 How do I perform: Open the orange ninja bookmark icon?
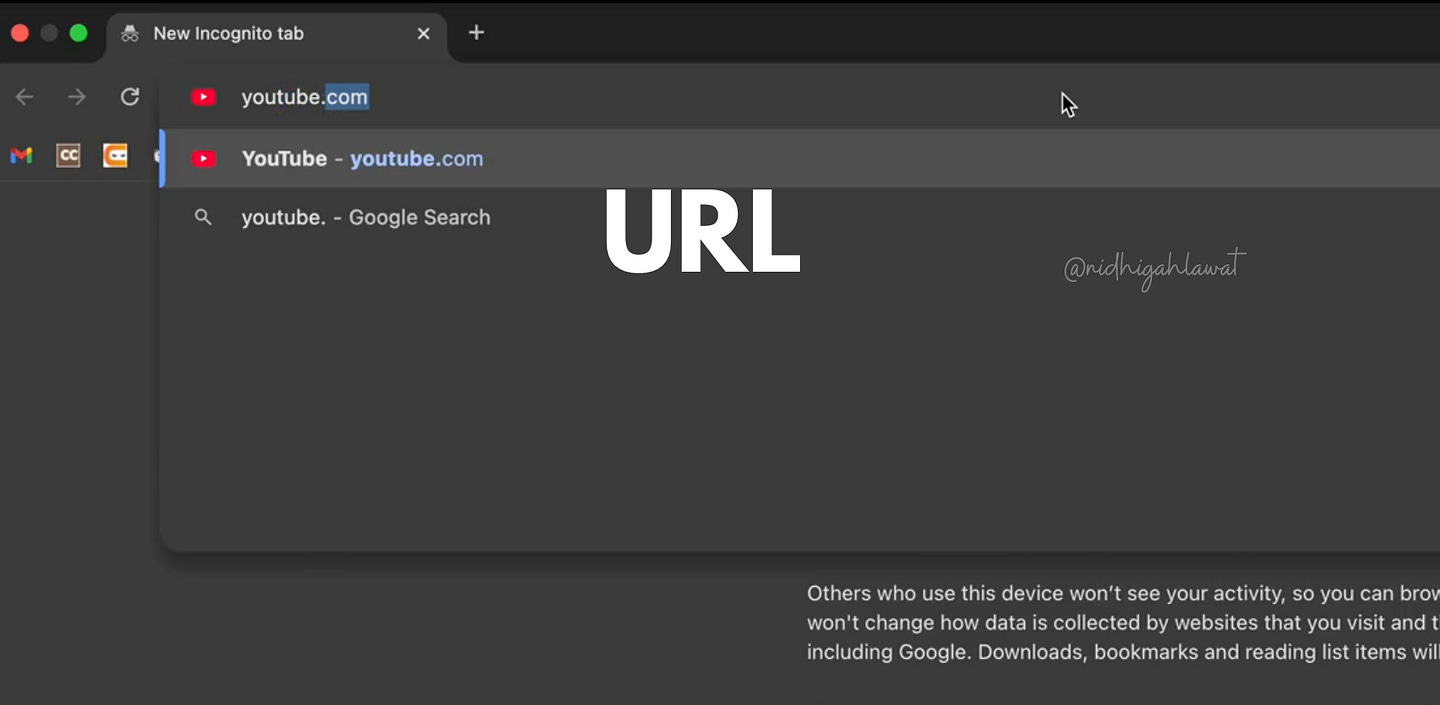(x=114, y=155)
